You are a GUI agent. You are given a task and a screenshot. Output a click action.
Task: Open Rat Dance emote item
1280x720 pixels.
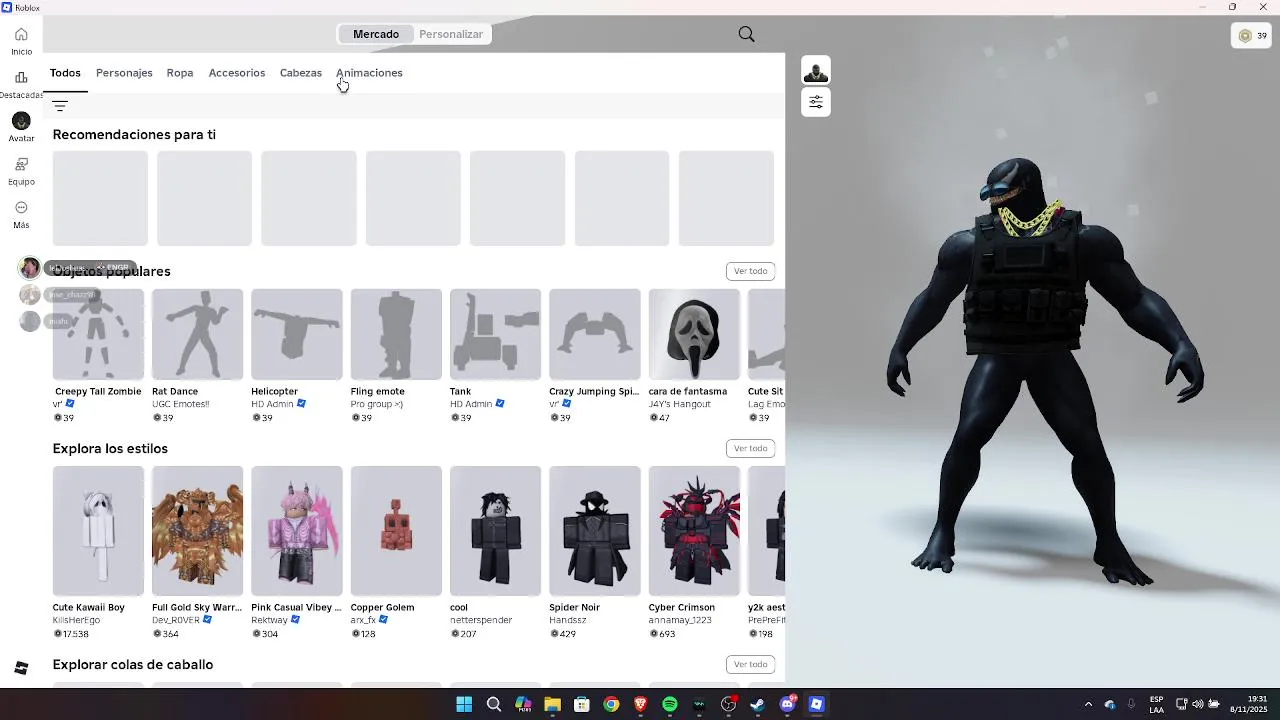click(197, 334)
